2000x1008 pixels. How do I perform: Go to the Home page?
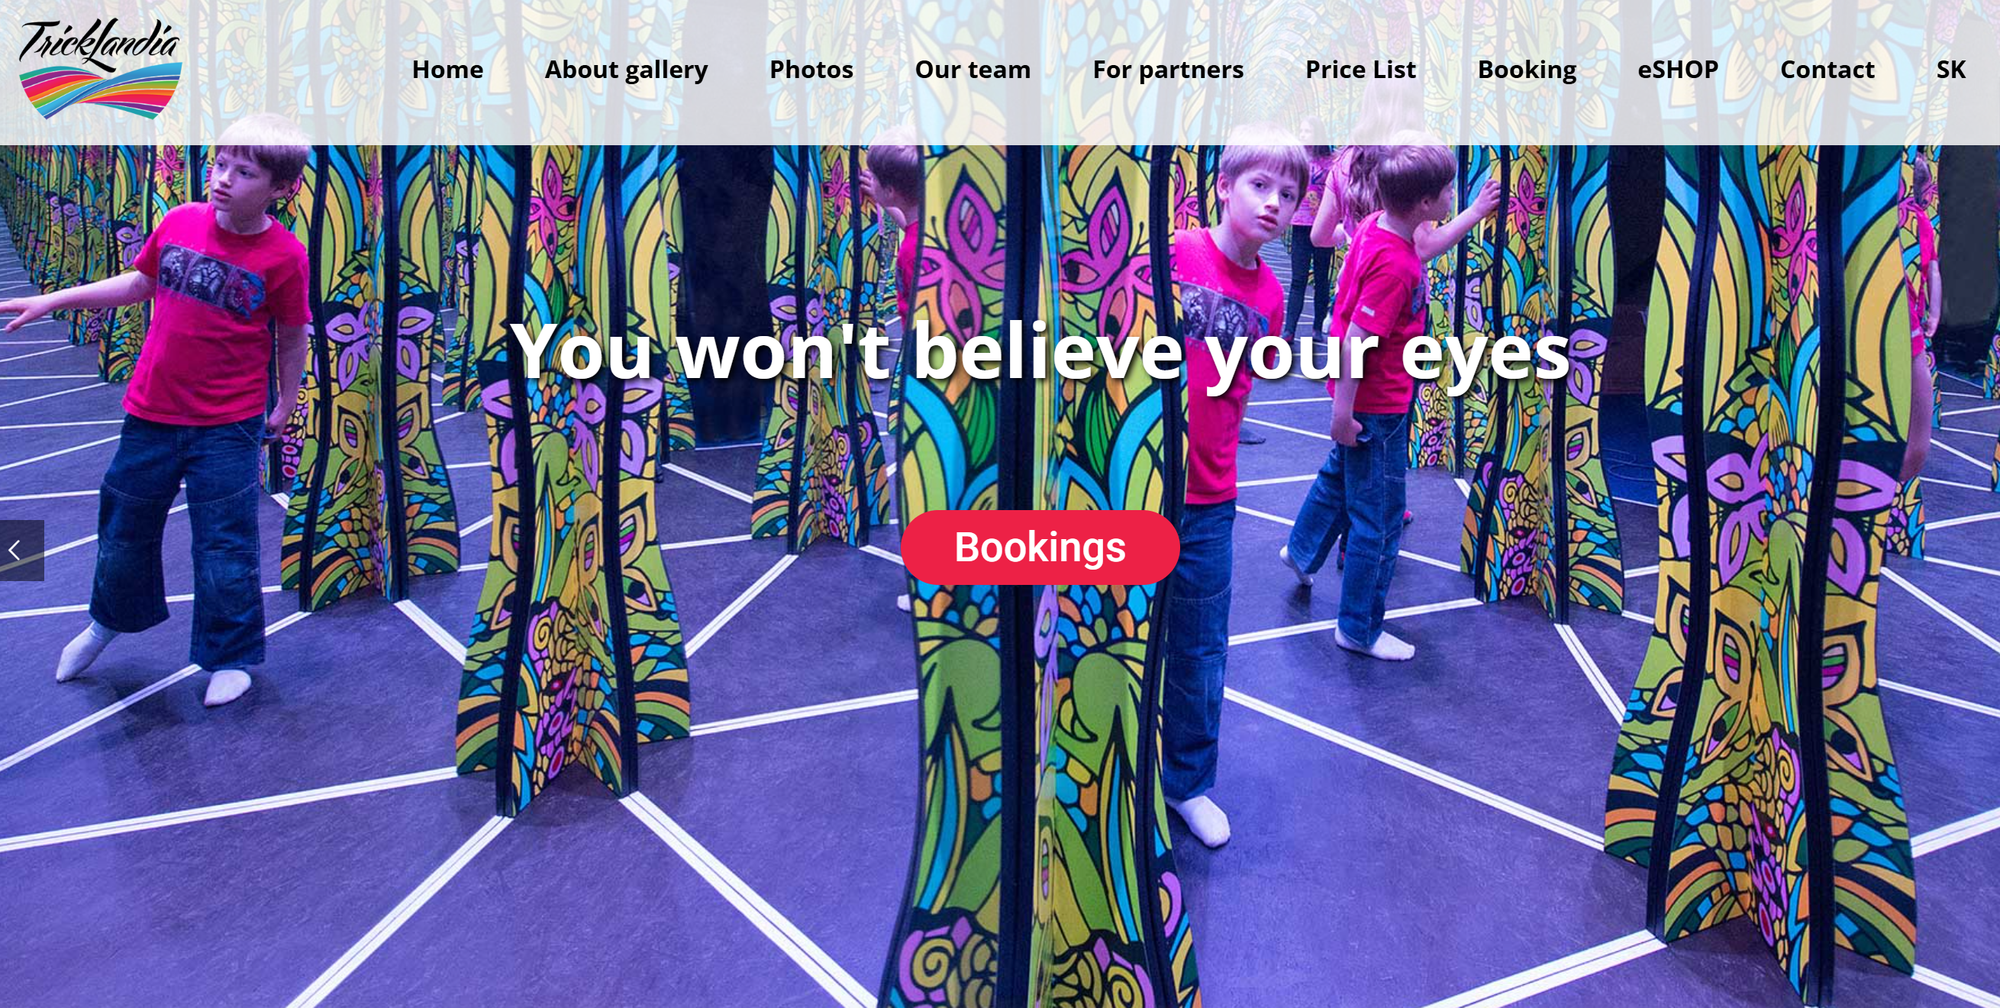[447, 70]
